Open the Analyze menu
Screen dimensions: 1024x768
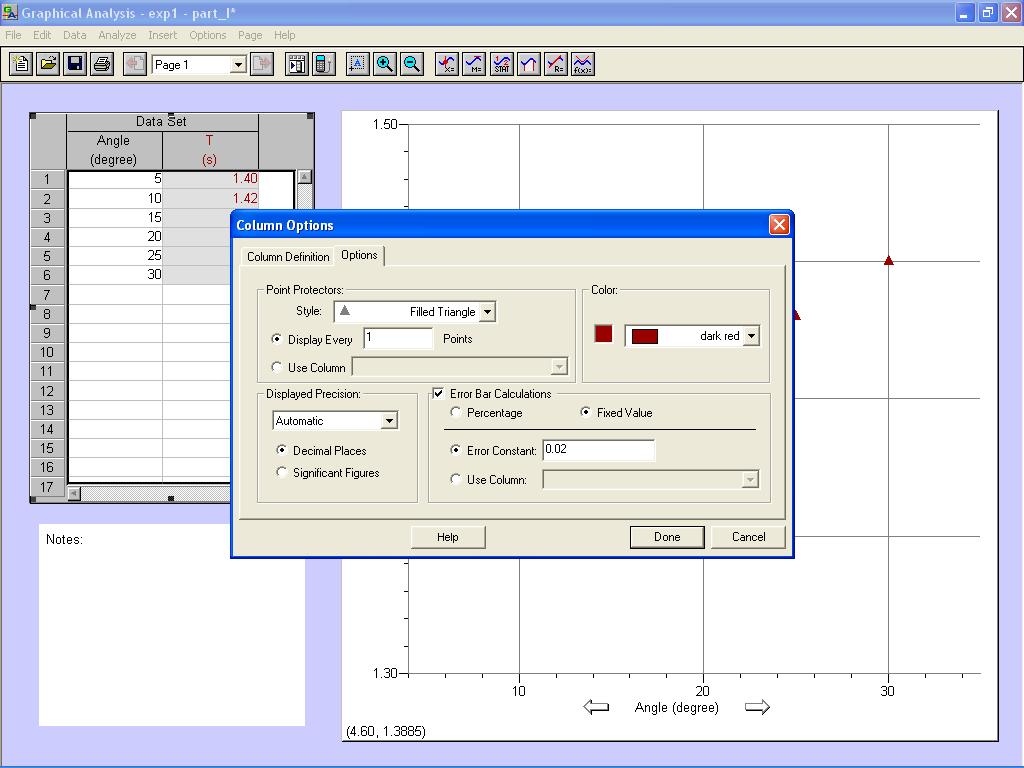(x=117, y=35)
